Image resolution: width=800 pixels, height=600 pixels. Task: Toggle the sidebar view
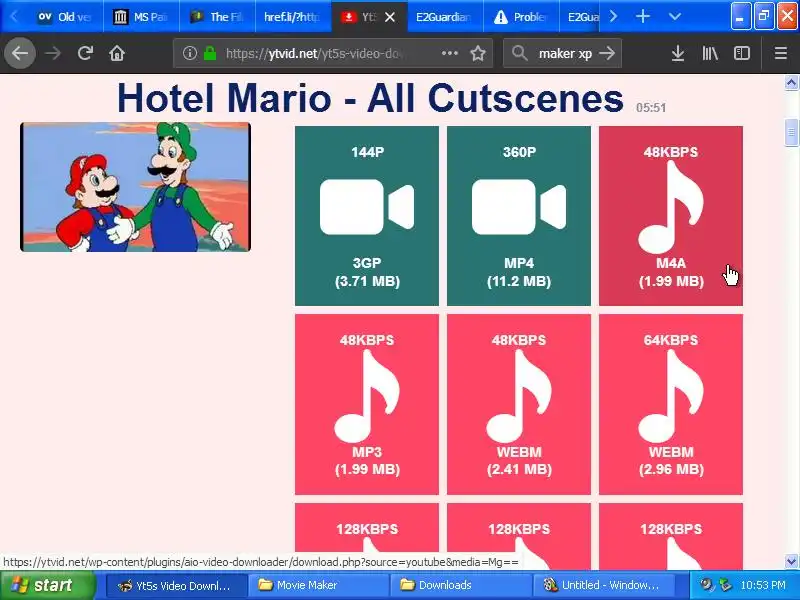click(741, 53)
